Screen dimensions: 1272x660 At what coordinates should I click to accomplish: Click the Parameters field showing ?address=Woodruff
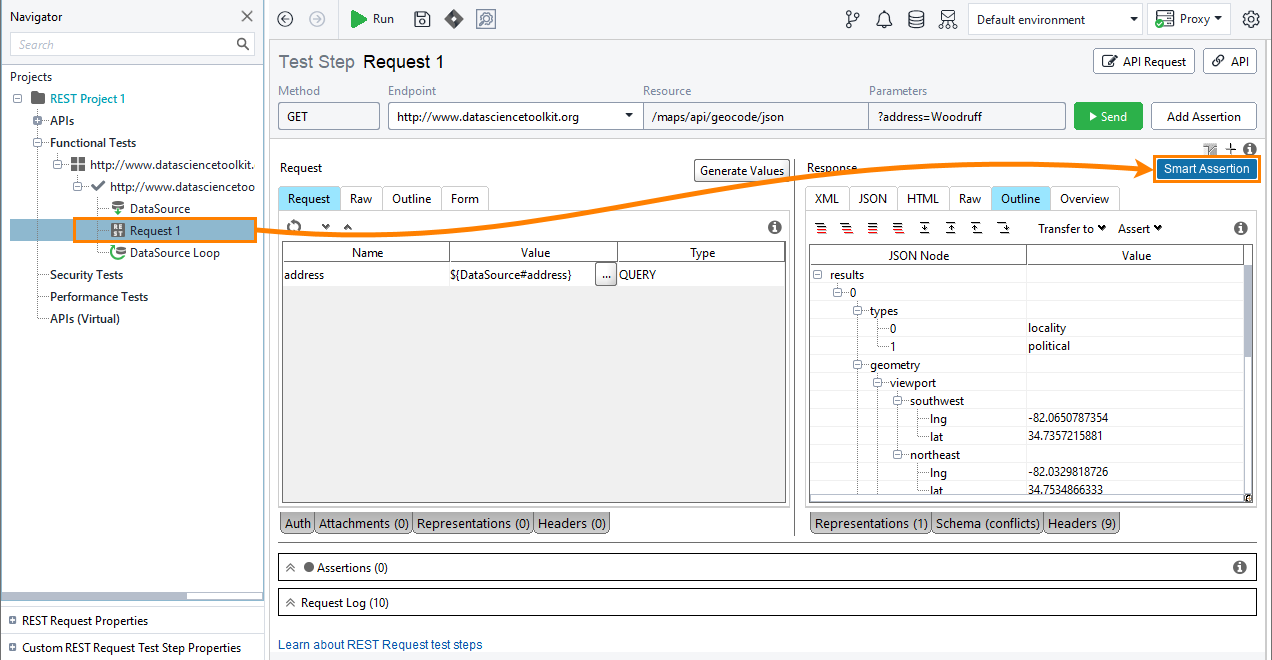point(967,116)
